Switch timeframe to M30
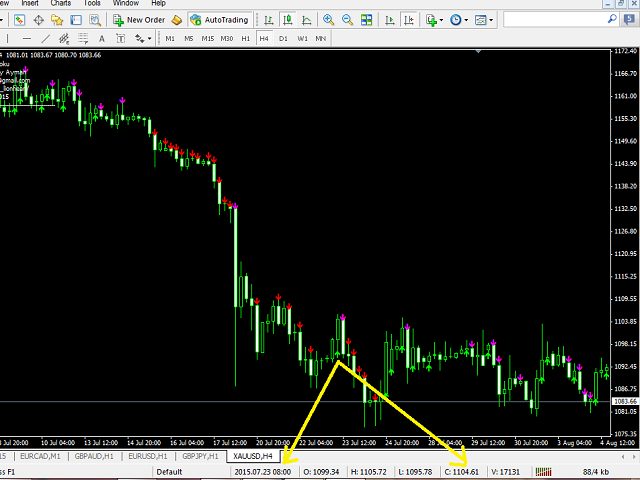The width and height of the screenshot is (640, 480). click(227, 39)
